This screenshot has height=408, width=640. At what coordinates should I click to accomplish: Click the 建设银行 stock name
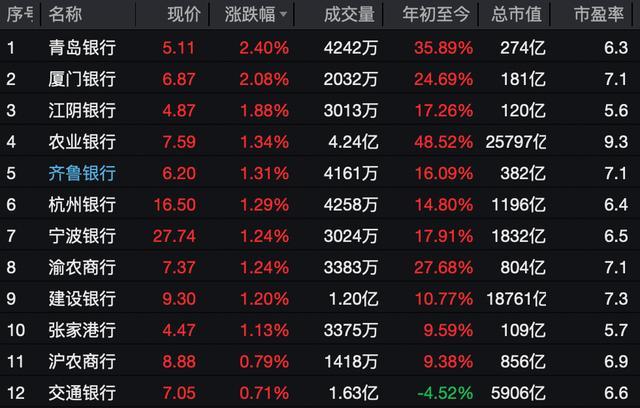pyautogui.click(x=82, y=298)
